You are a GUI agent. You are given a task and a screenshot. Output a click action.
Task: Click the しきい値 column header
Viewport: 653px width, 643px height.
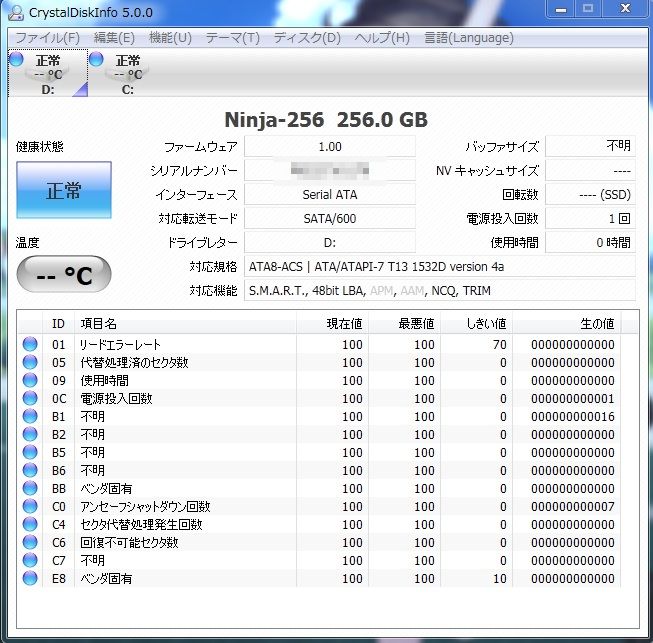476,324
